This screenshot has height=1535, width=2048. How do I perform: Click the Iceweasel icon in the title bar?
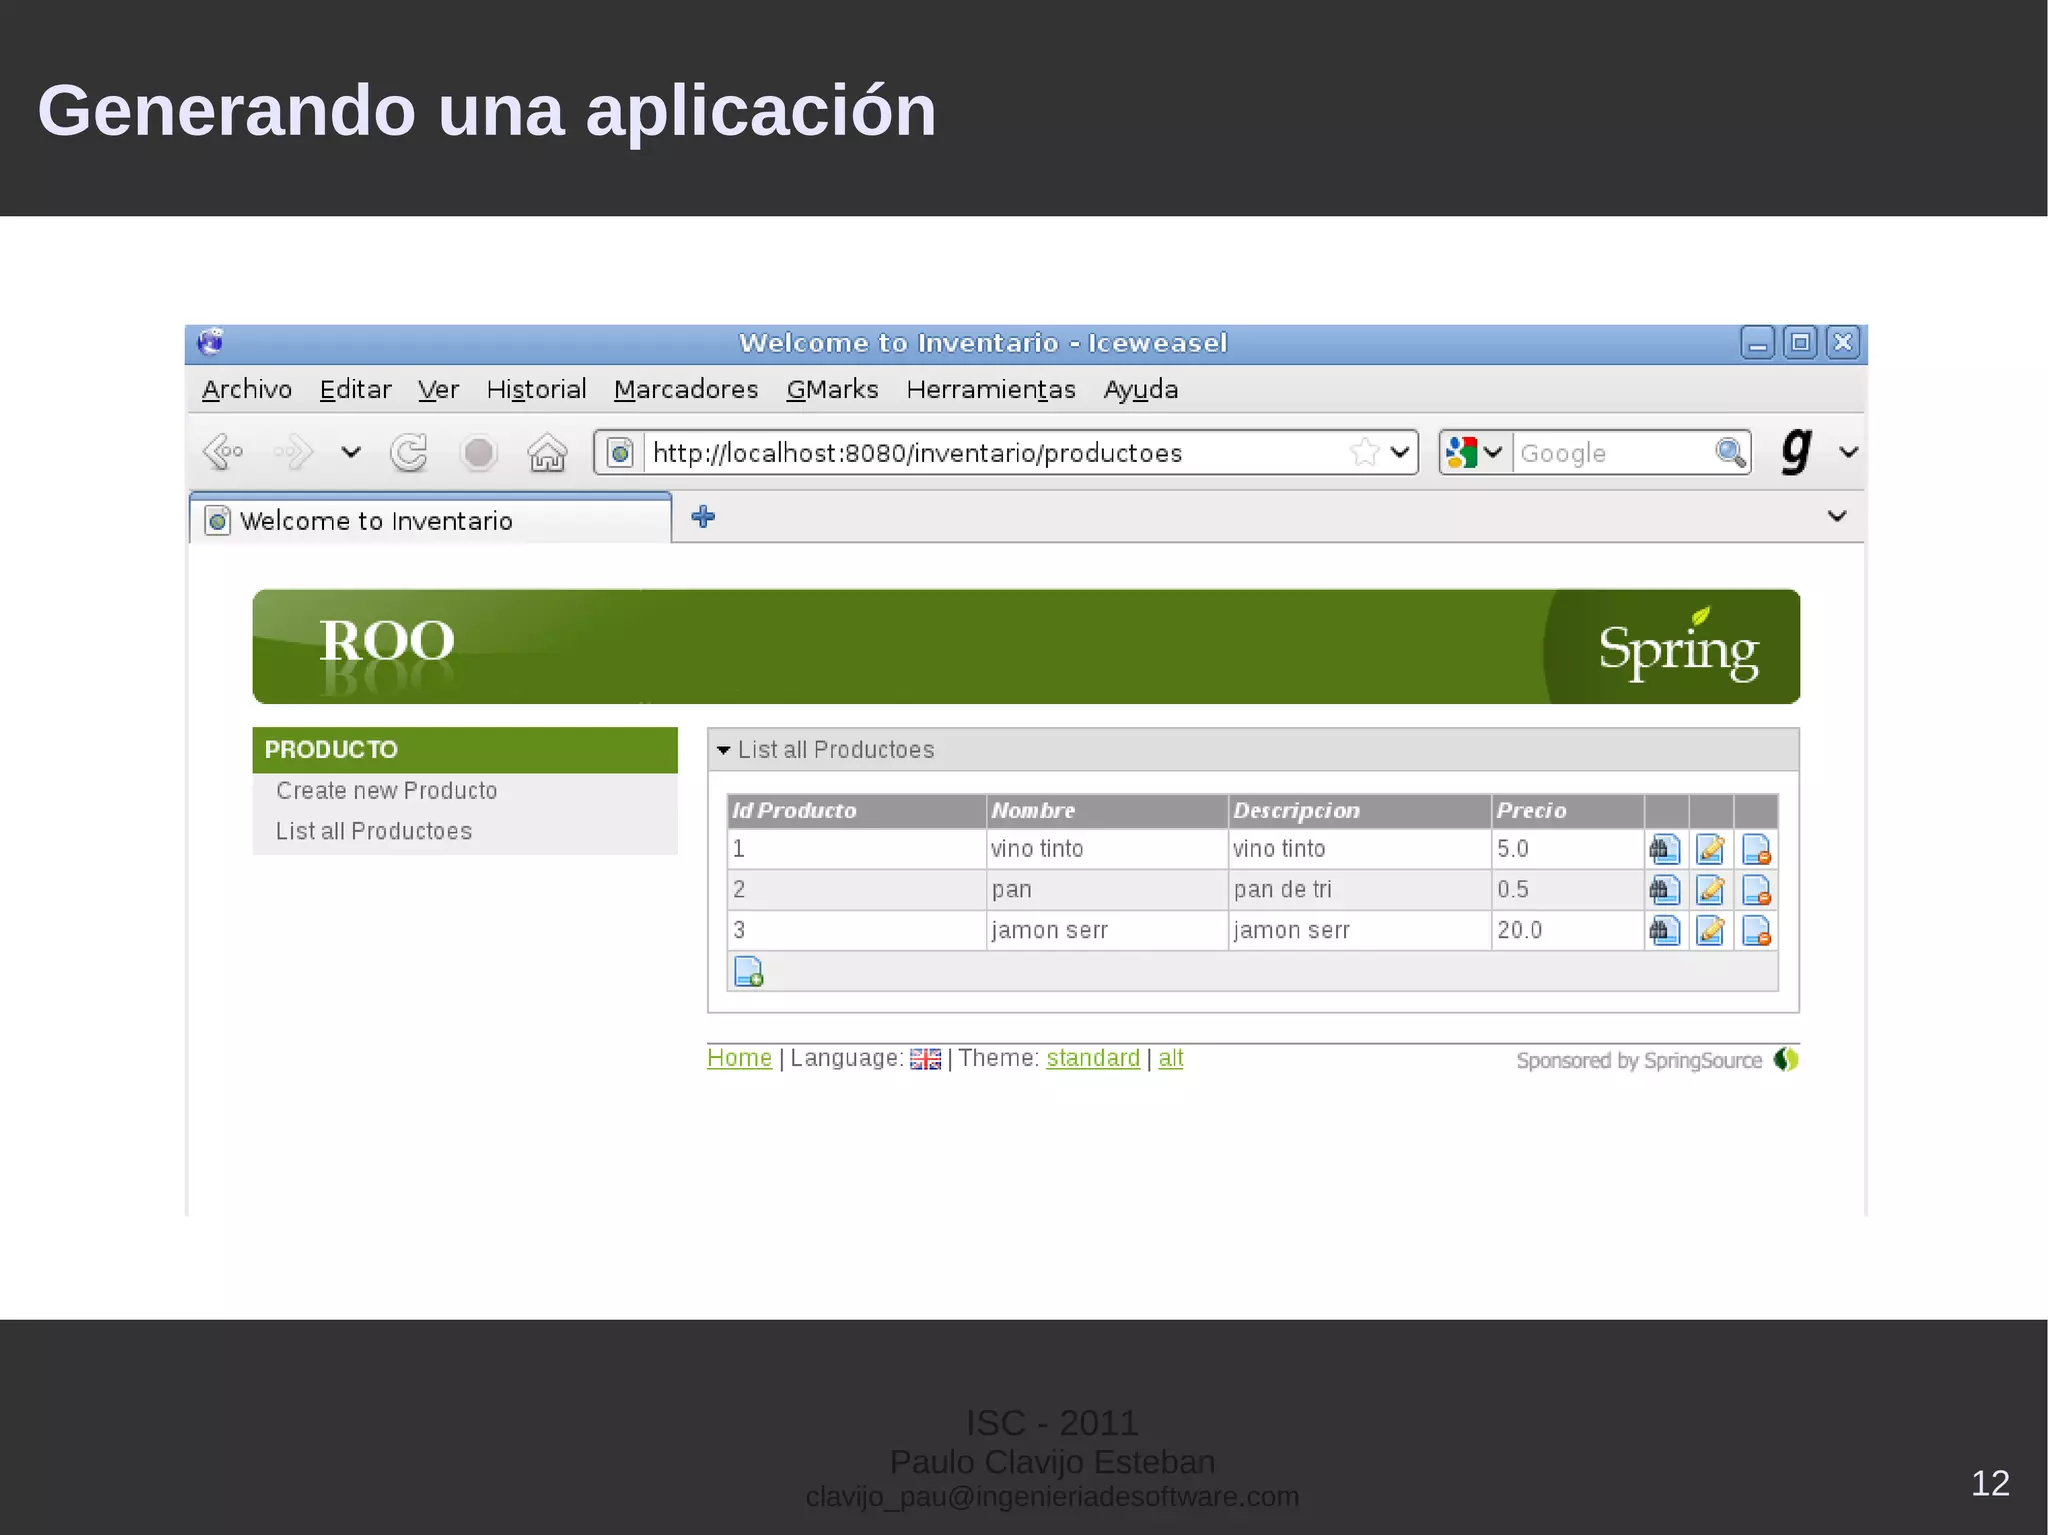(x=210, y=342)
